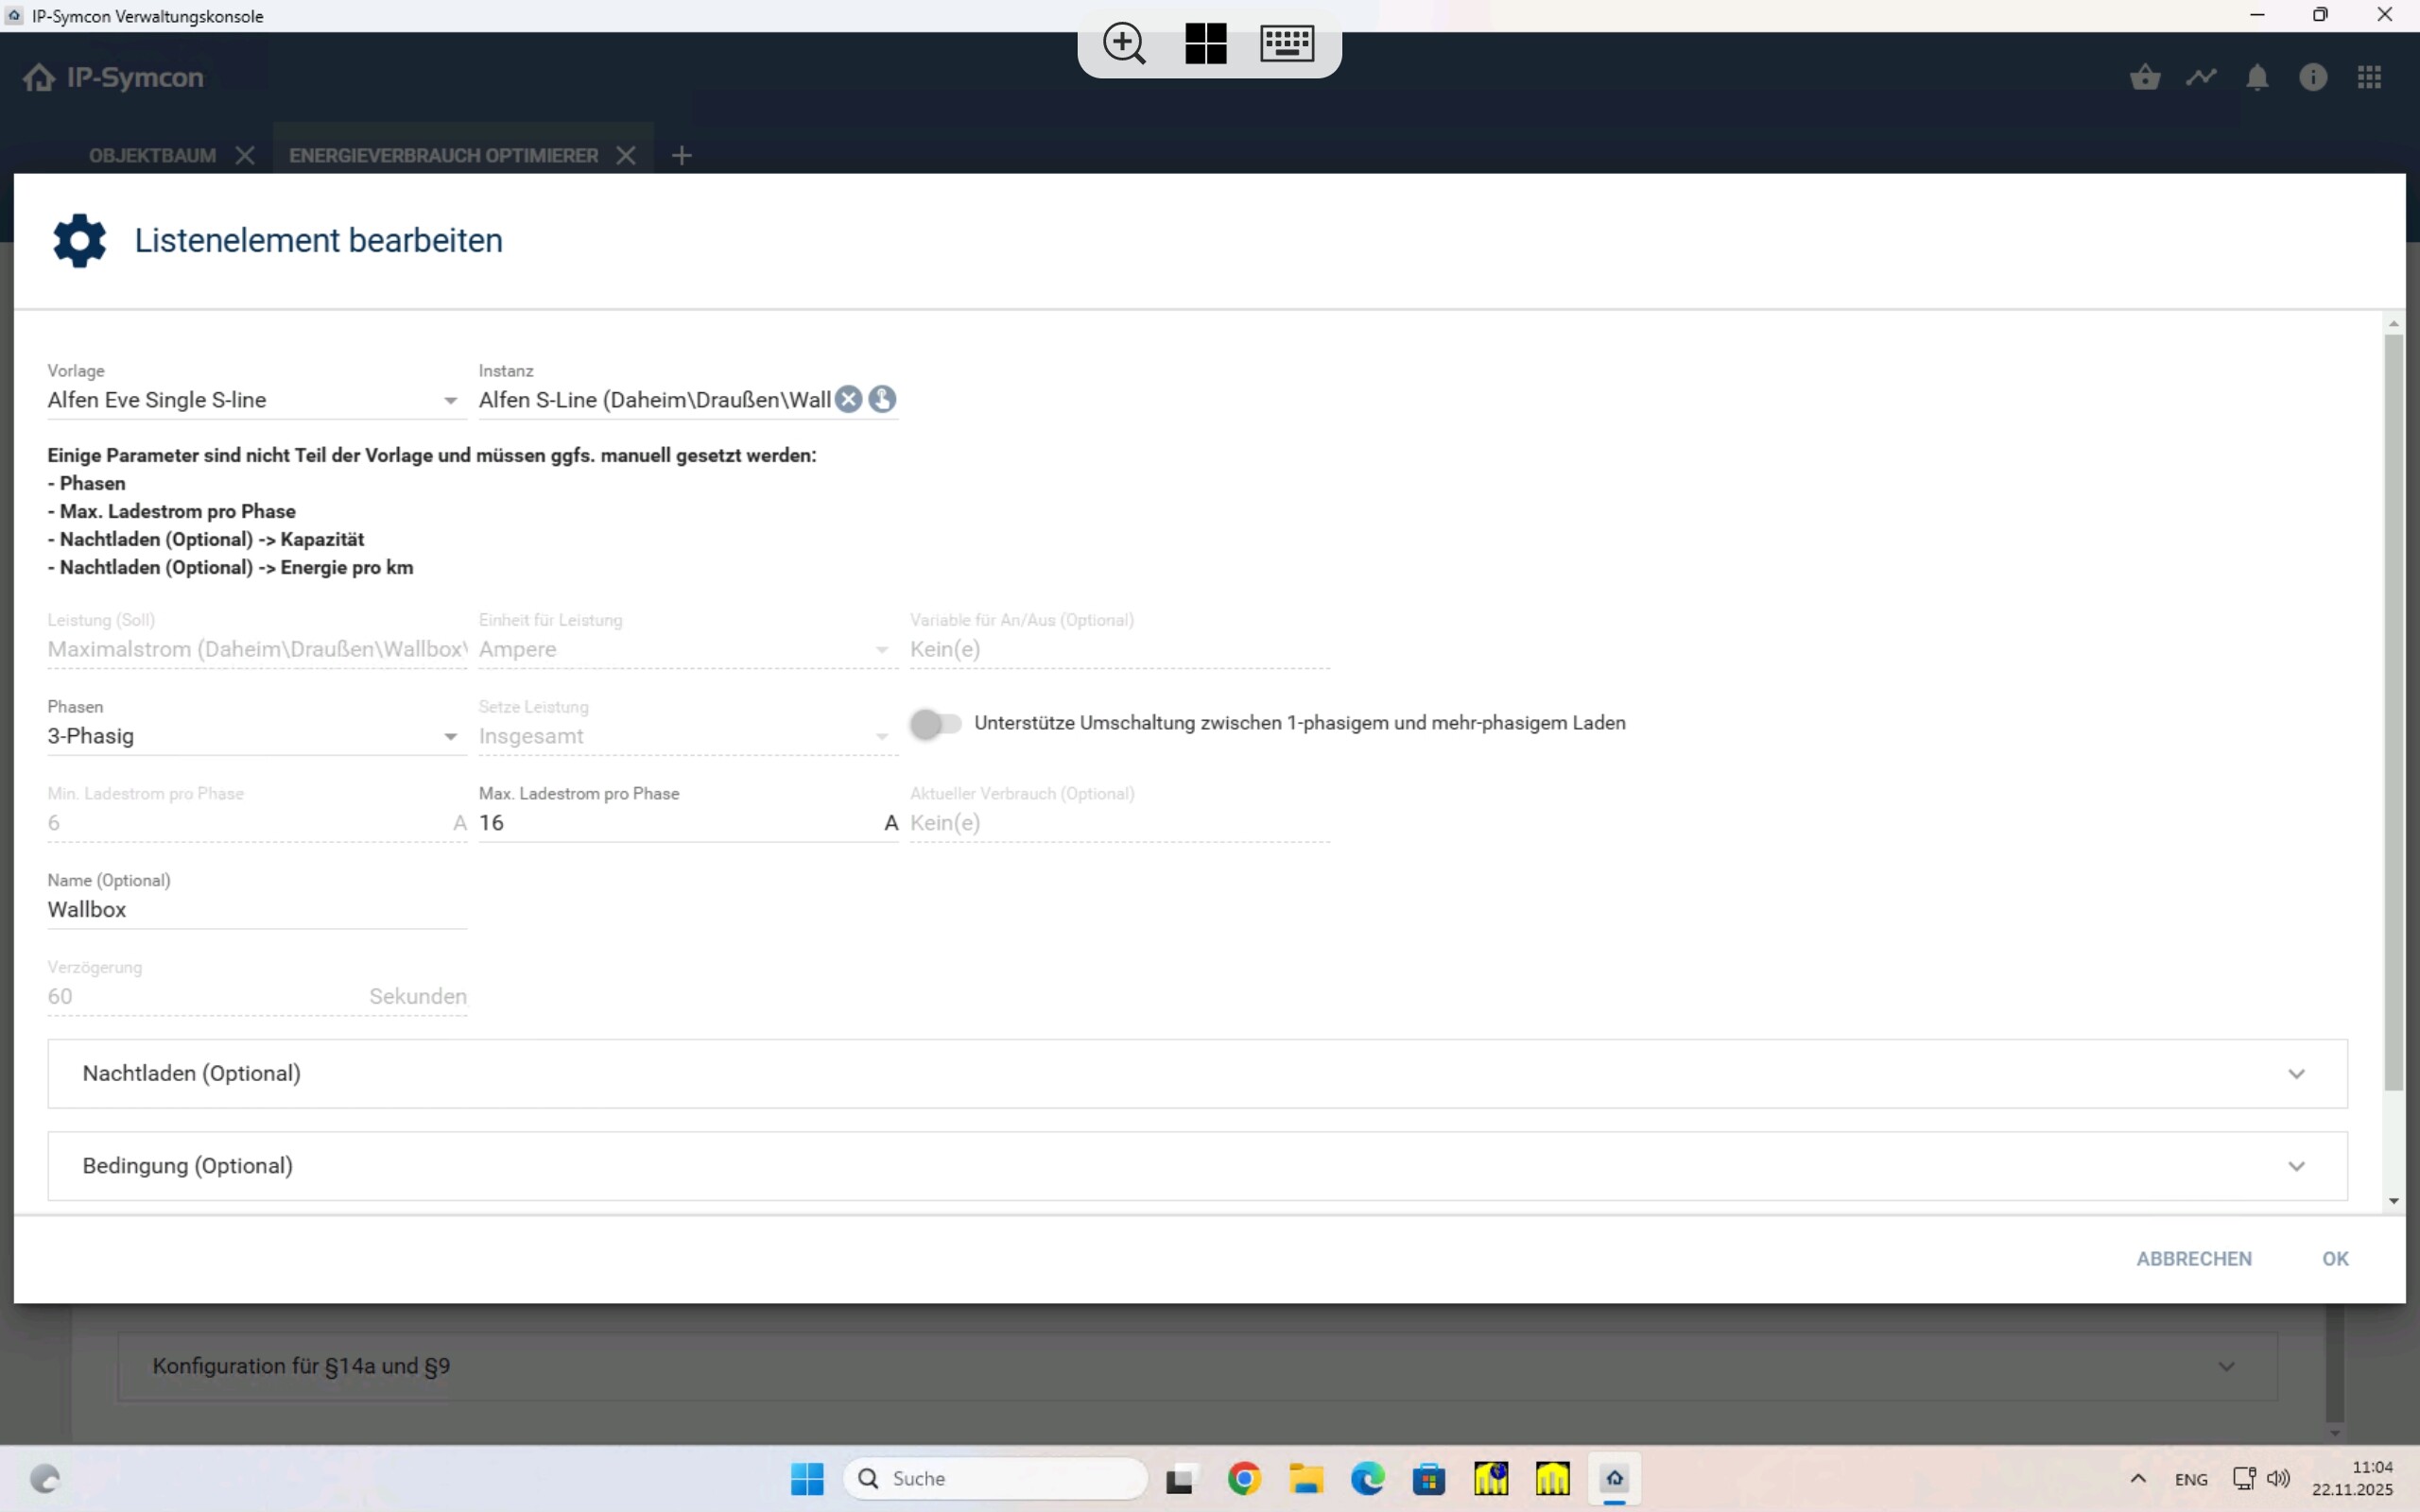The height and width of the screenshot is (1512, 2420).
Task: Click the keyboard icon in top toolbar
Action: pos(1287,43)
